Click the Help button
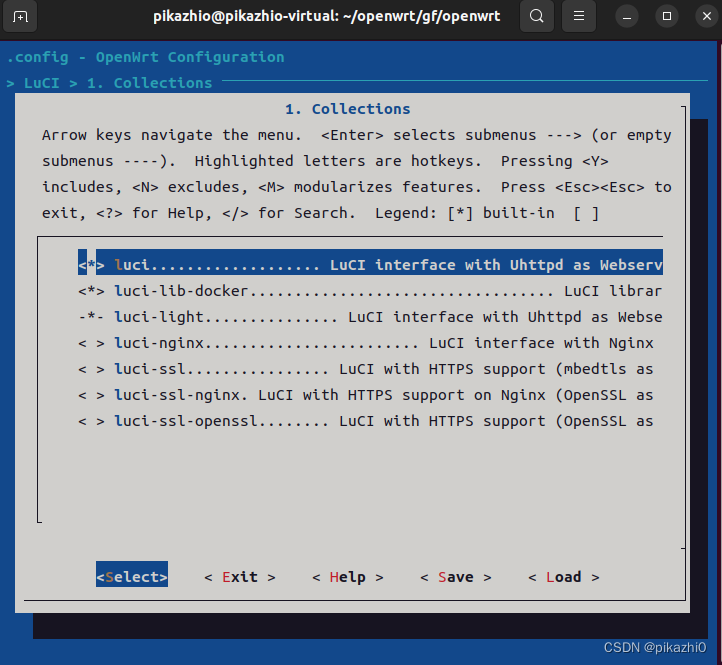The width and height of the screenshot is (722, 665). point(348,578)
